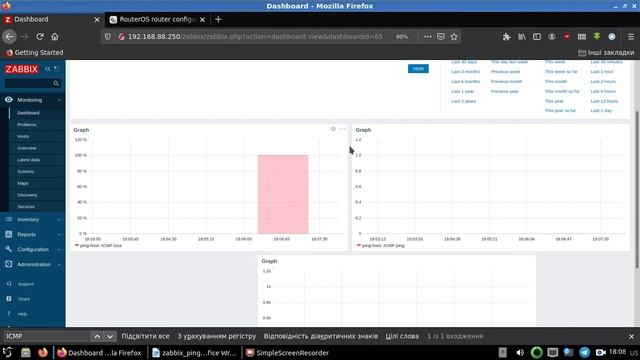Jump to the next find match arrow
640x360 pixels.
click(x=110, y=336)
